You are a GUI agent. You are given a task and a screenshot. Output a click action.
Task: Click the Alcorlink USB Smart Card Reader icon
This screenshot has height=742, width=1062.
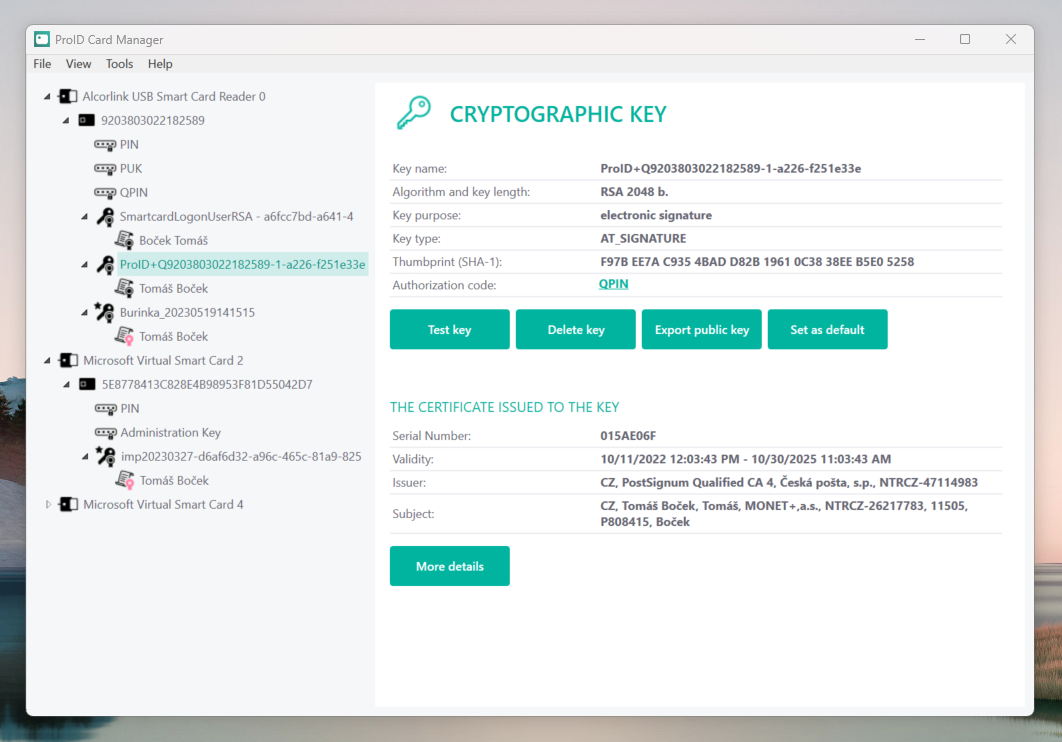[68, 96]
